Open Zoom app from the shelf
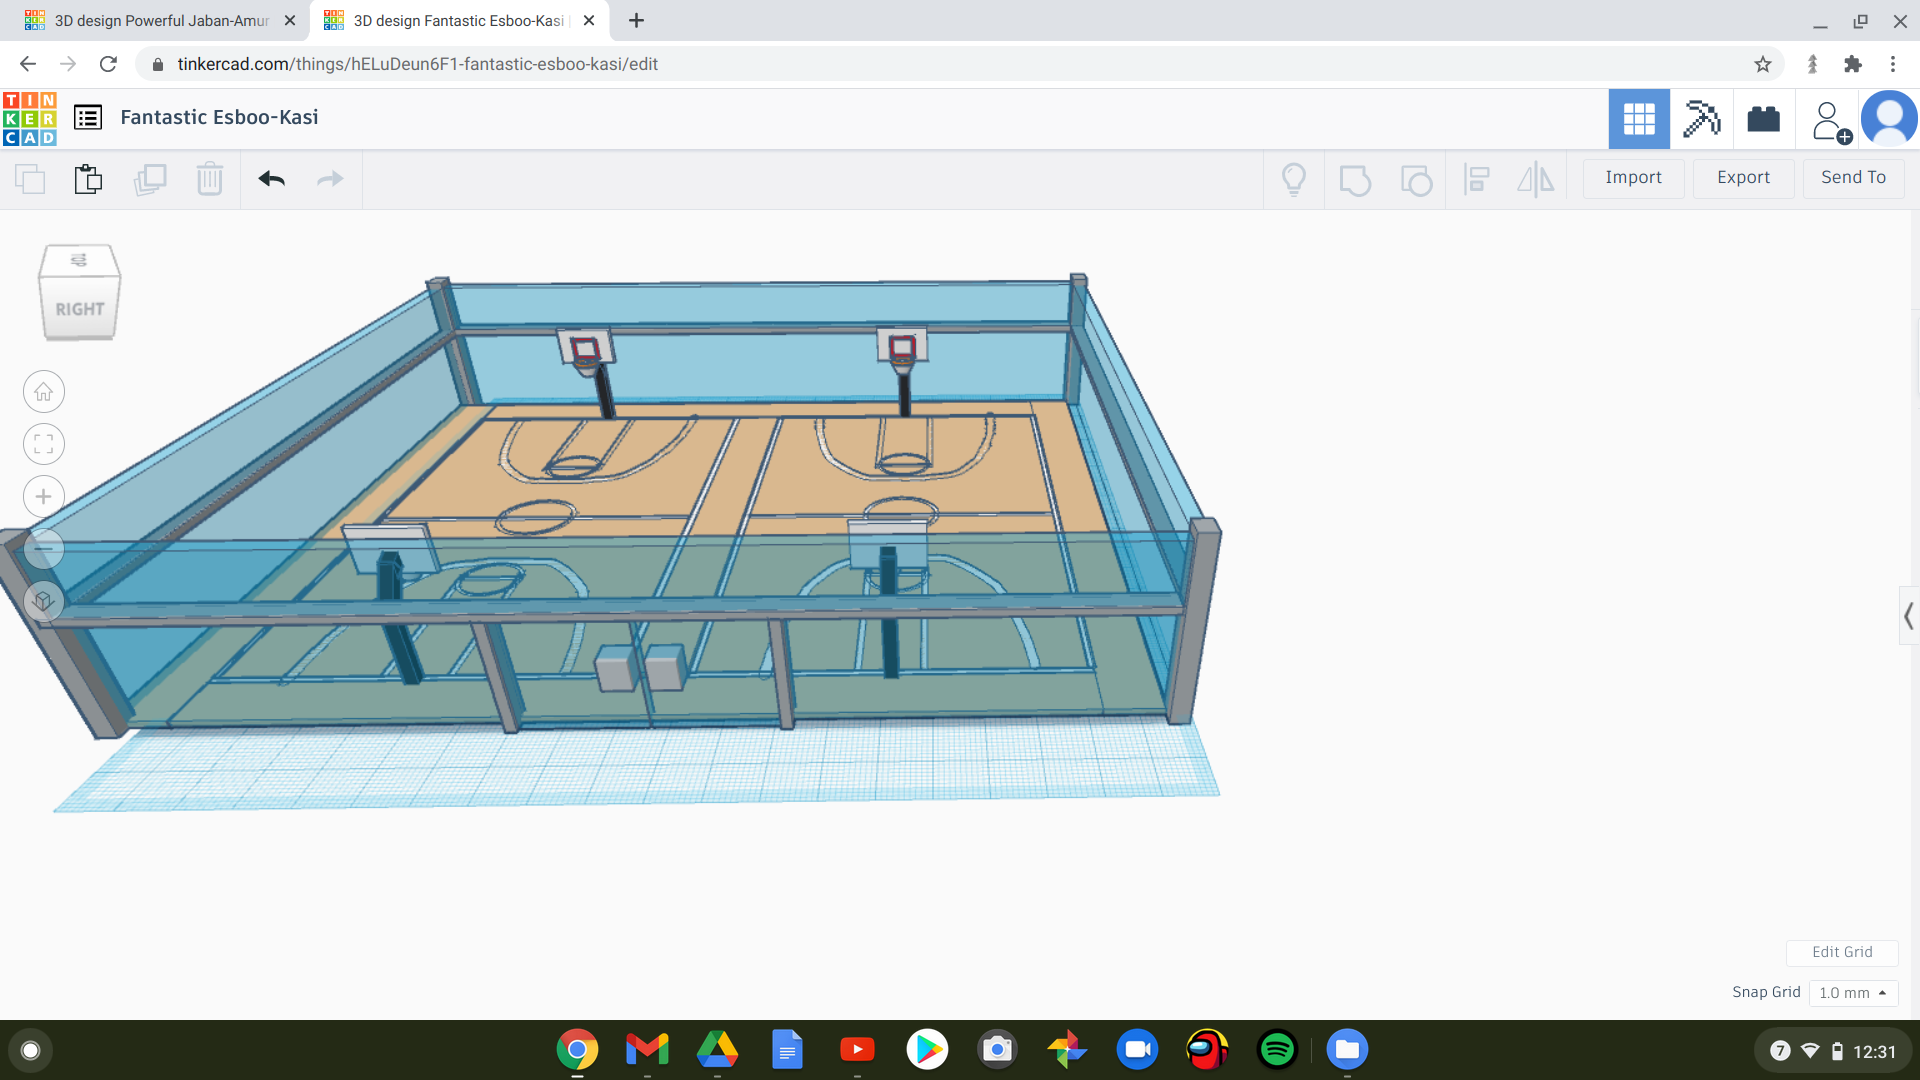This screenshot has width=1920, height=1080. (x=1137, y=1050)
